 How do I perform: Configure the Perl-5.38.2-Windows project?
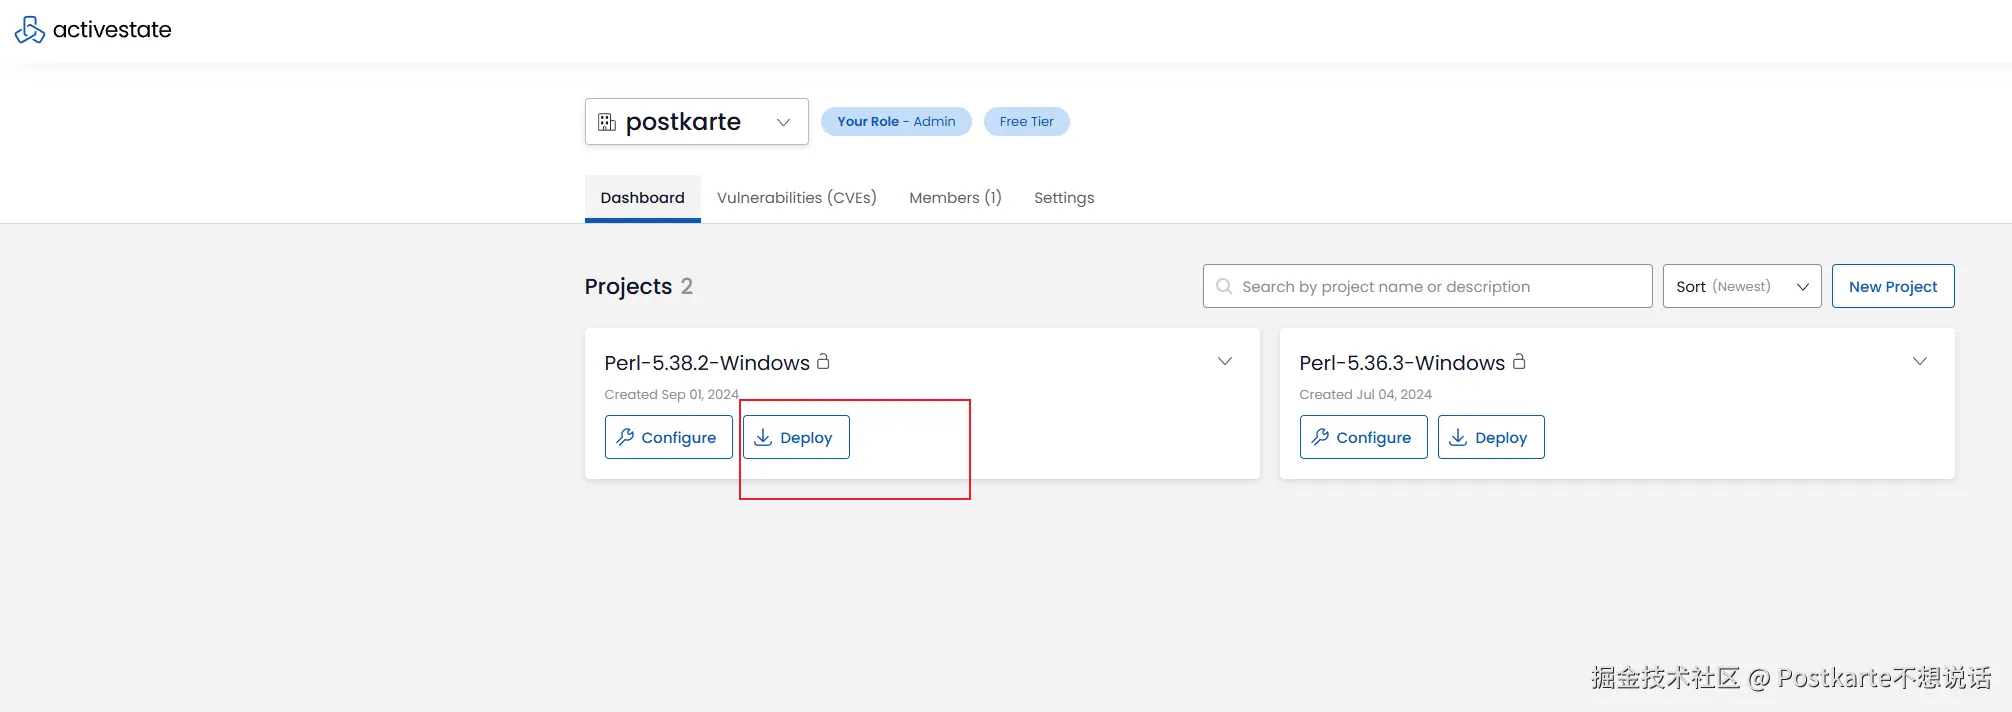coord(669,437)
